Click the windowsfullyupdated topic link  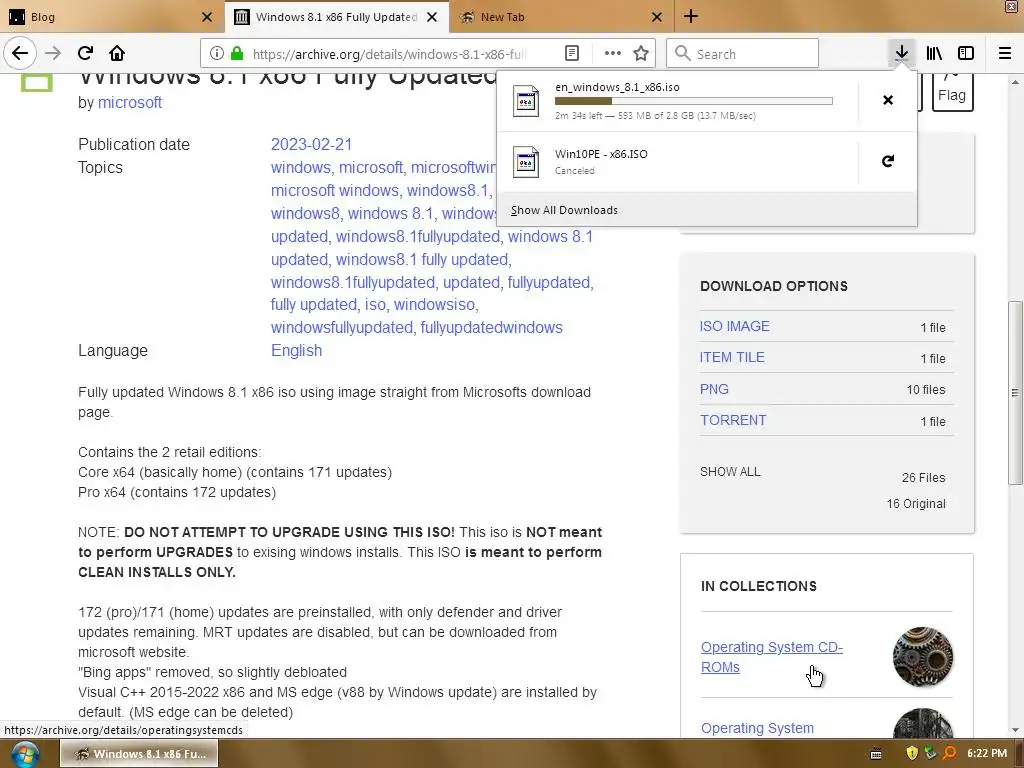pyautogui.click(x=342, y=327)
